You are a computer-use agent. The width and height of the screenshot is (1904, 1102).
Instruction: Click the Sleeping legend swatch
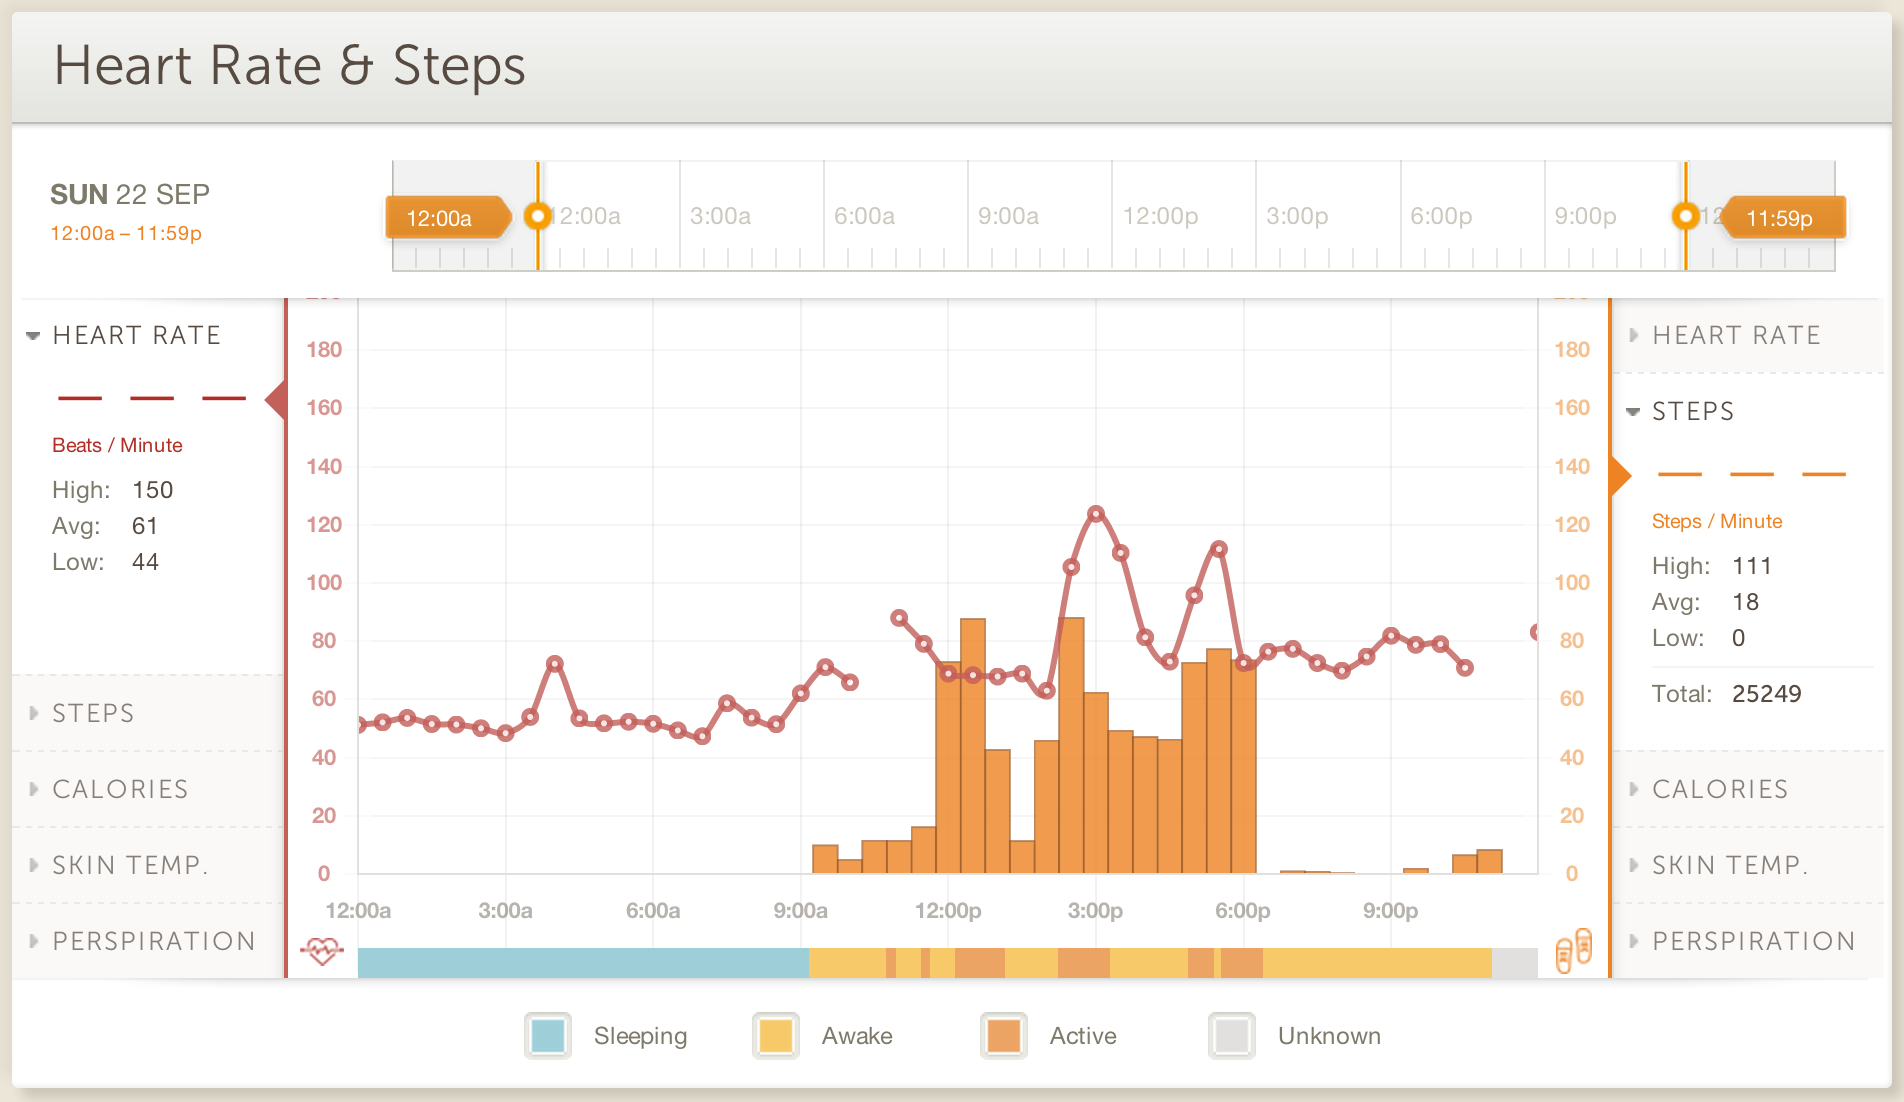tap(548, 1036)
